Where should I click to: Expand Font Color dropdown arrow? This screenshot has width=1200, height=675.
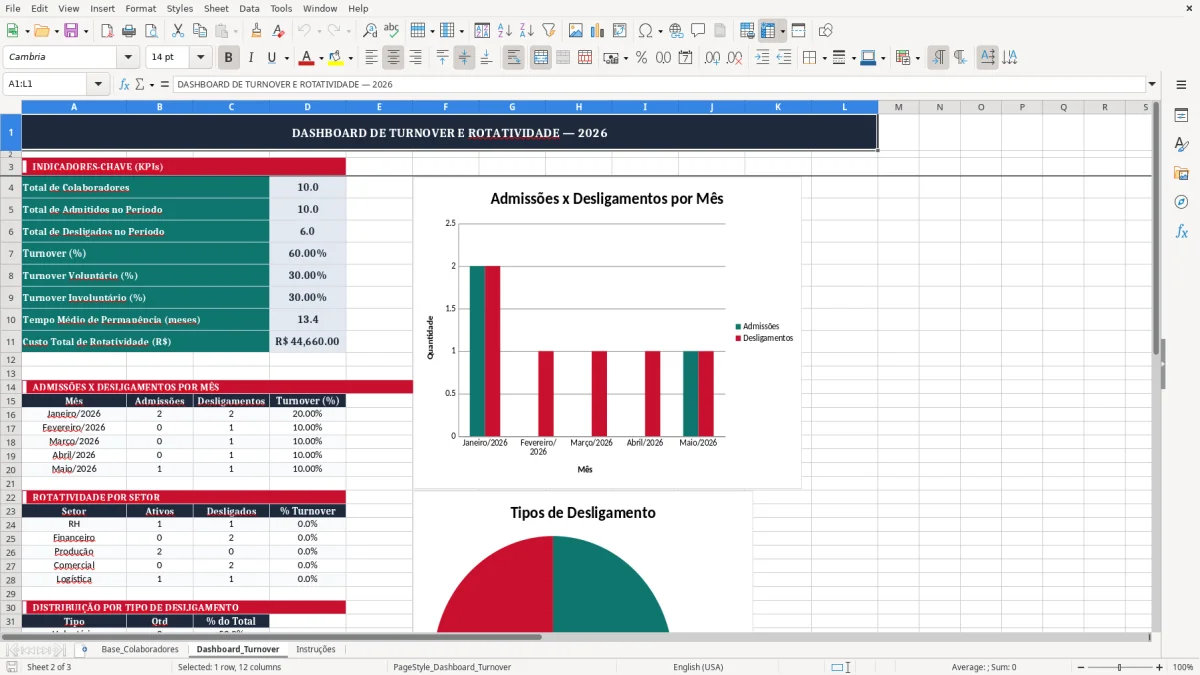tap(321, 58)
